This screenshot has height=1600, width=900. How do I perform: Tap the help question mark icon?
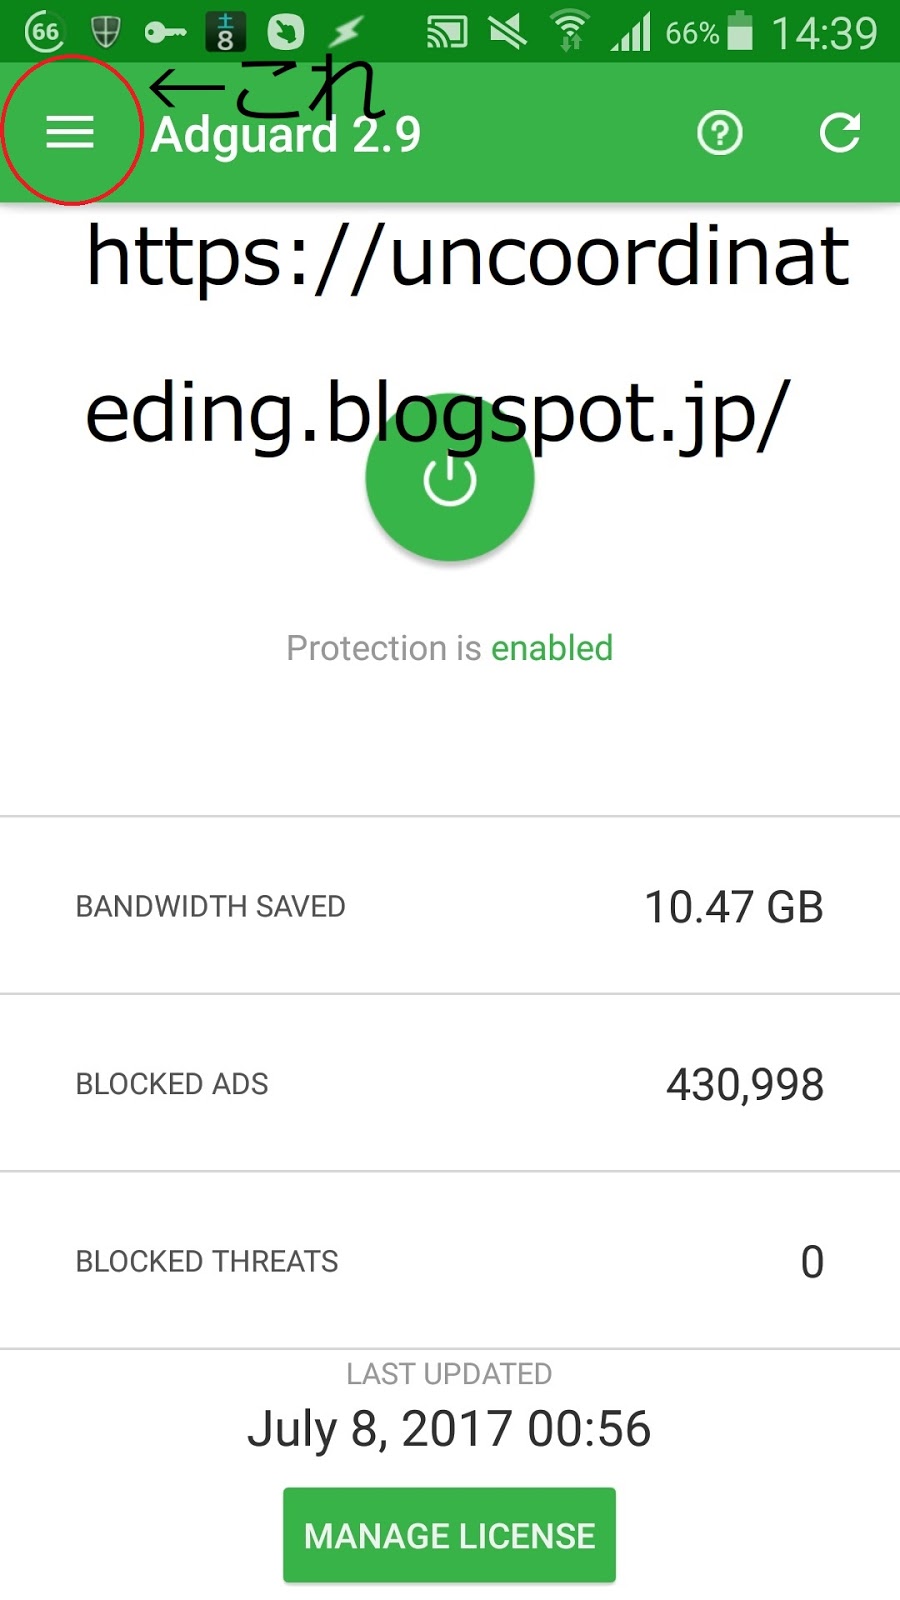(x=719, y=133)
